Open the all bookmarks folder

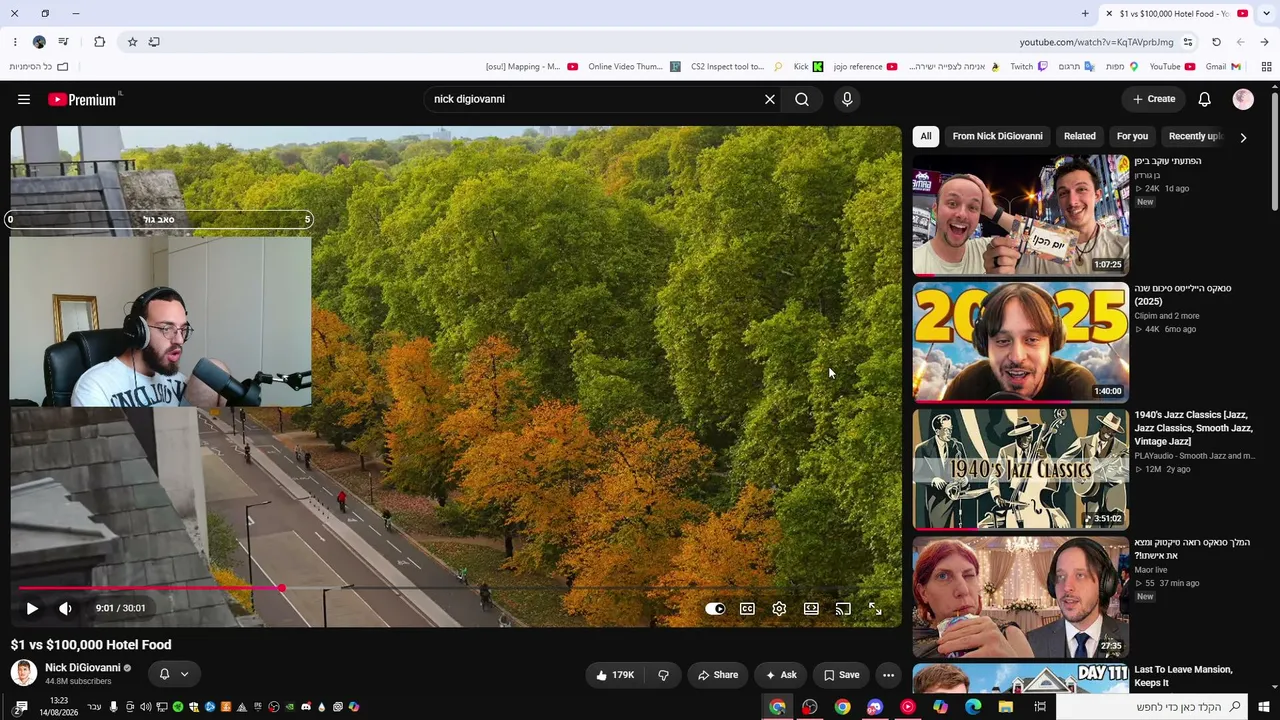[39, 67]
